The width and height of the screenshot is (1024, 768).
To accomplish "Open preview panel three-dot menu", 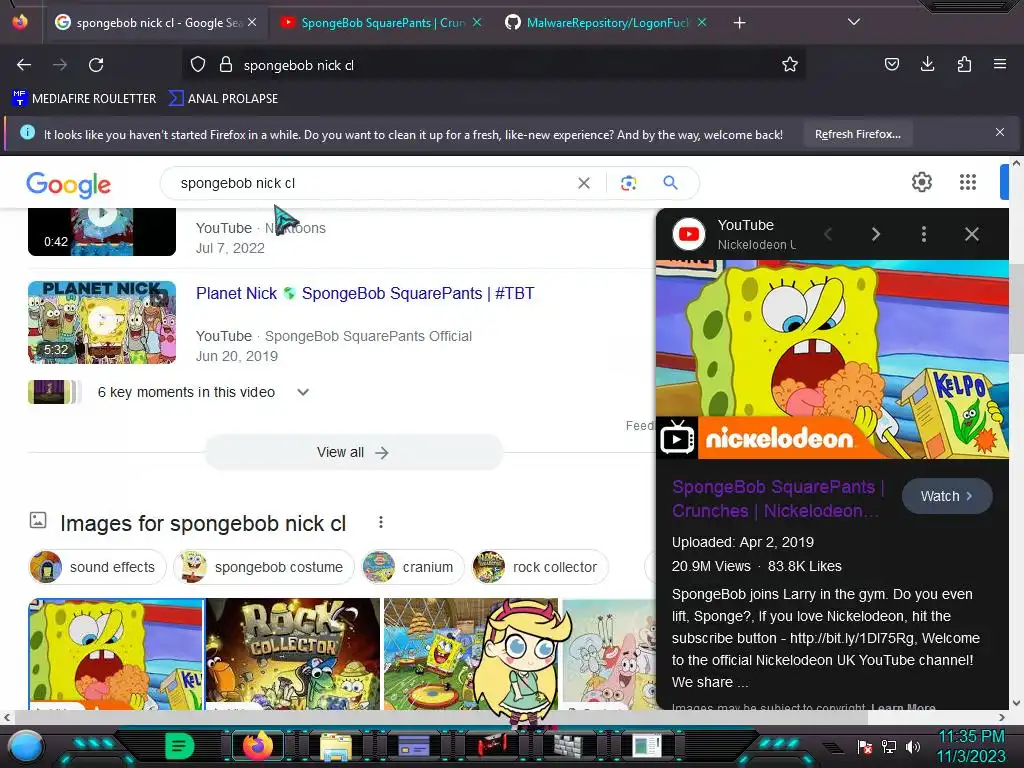I will [923, 234].
